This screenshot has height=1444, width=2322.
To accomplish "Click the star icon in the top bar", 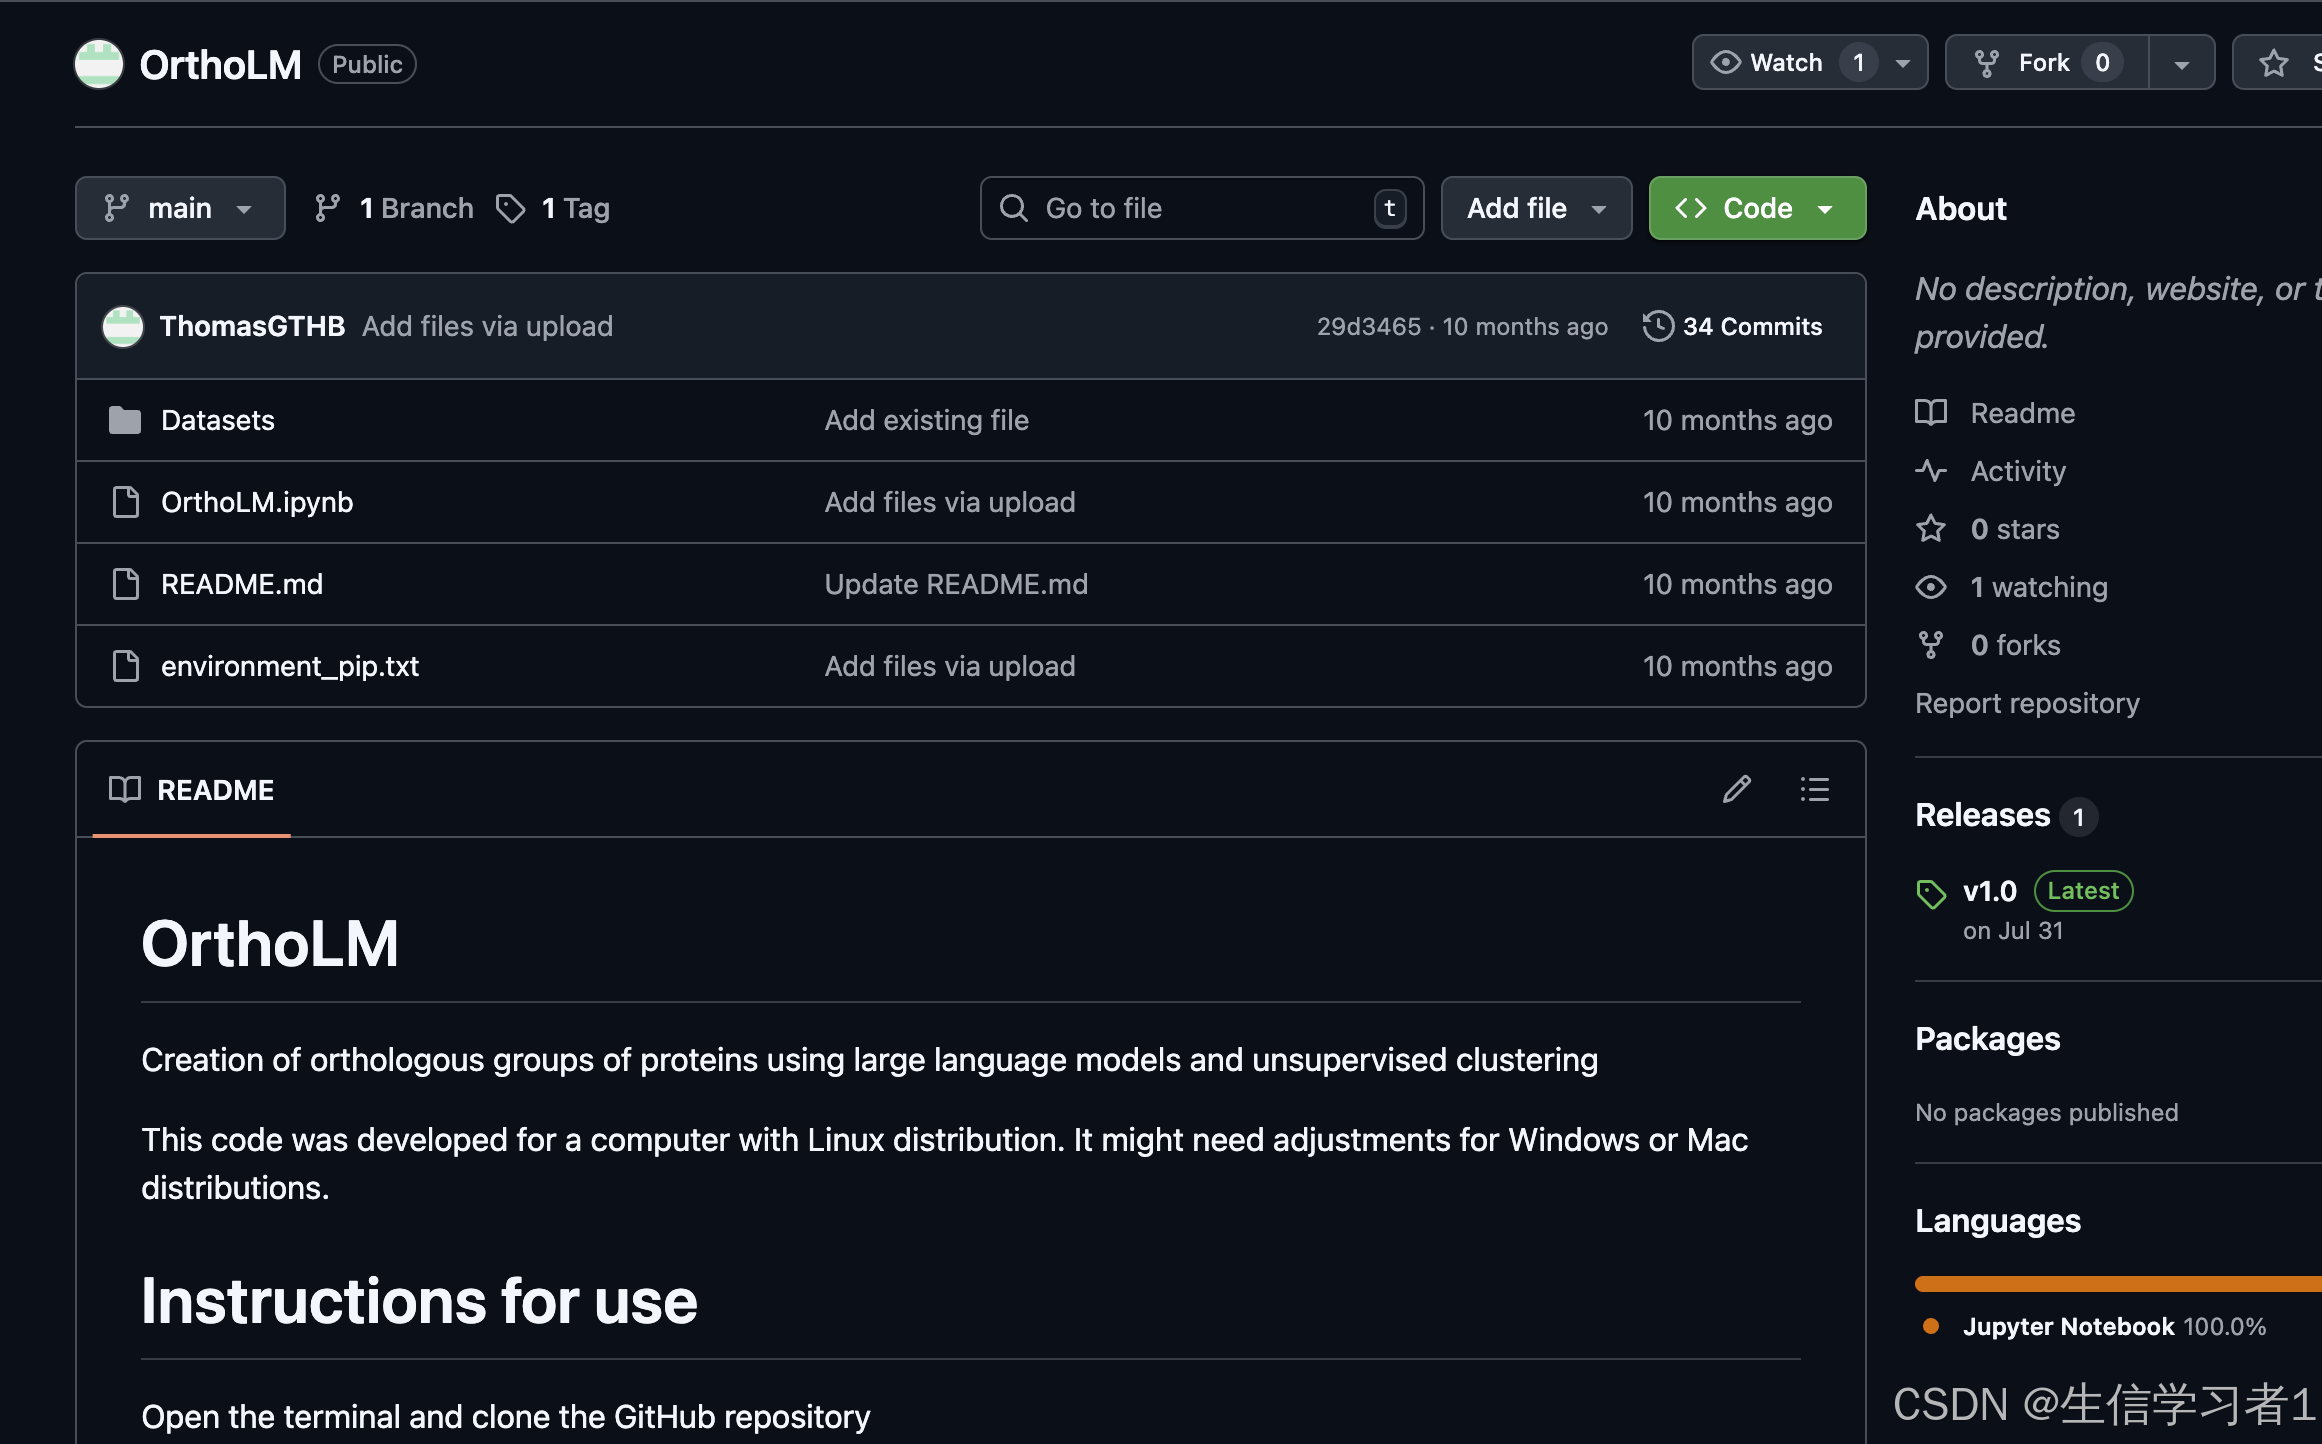I will 2273,63.
